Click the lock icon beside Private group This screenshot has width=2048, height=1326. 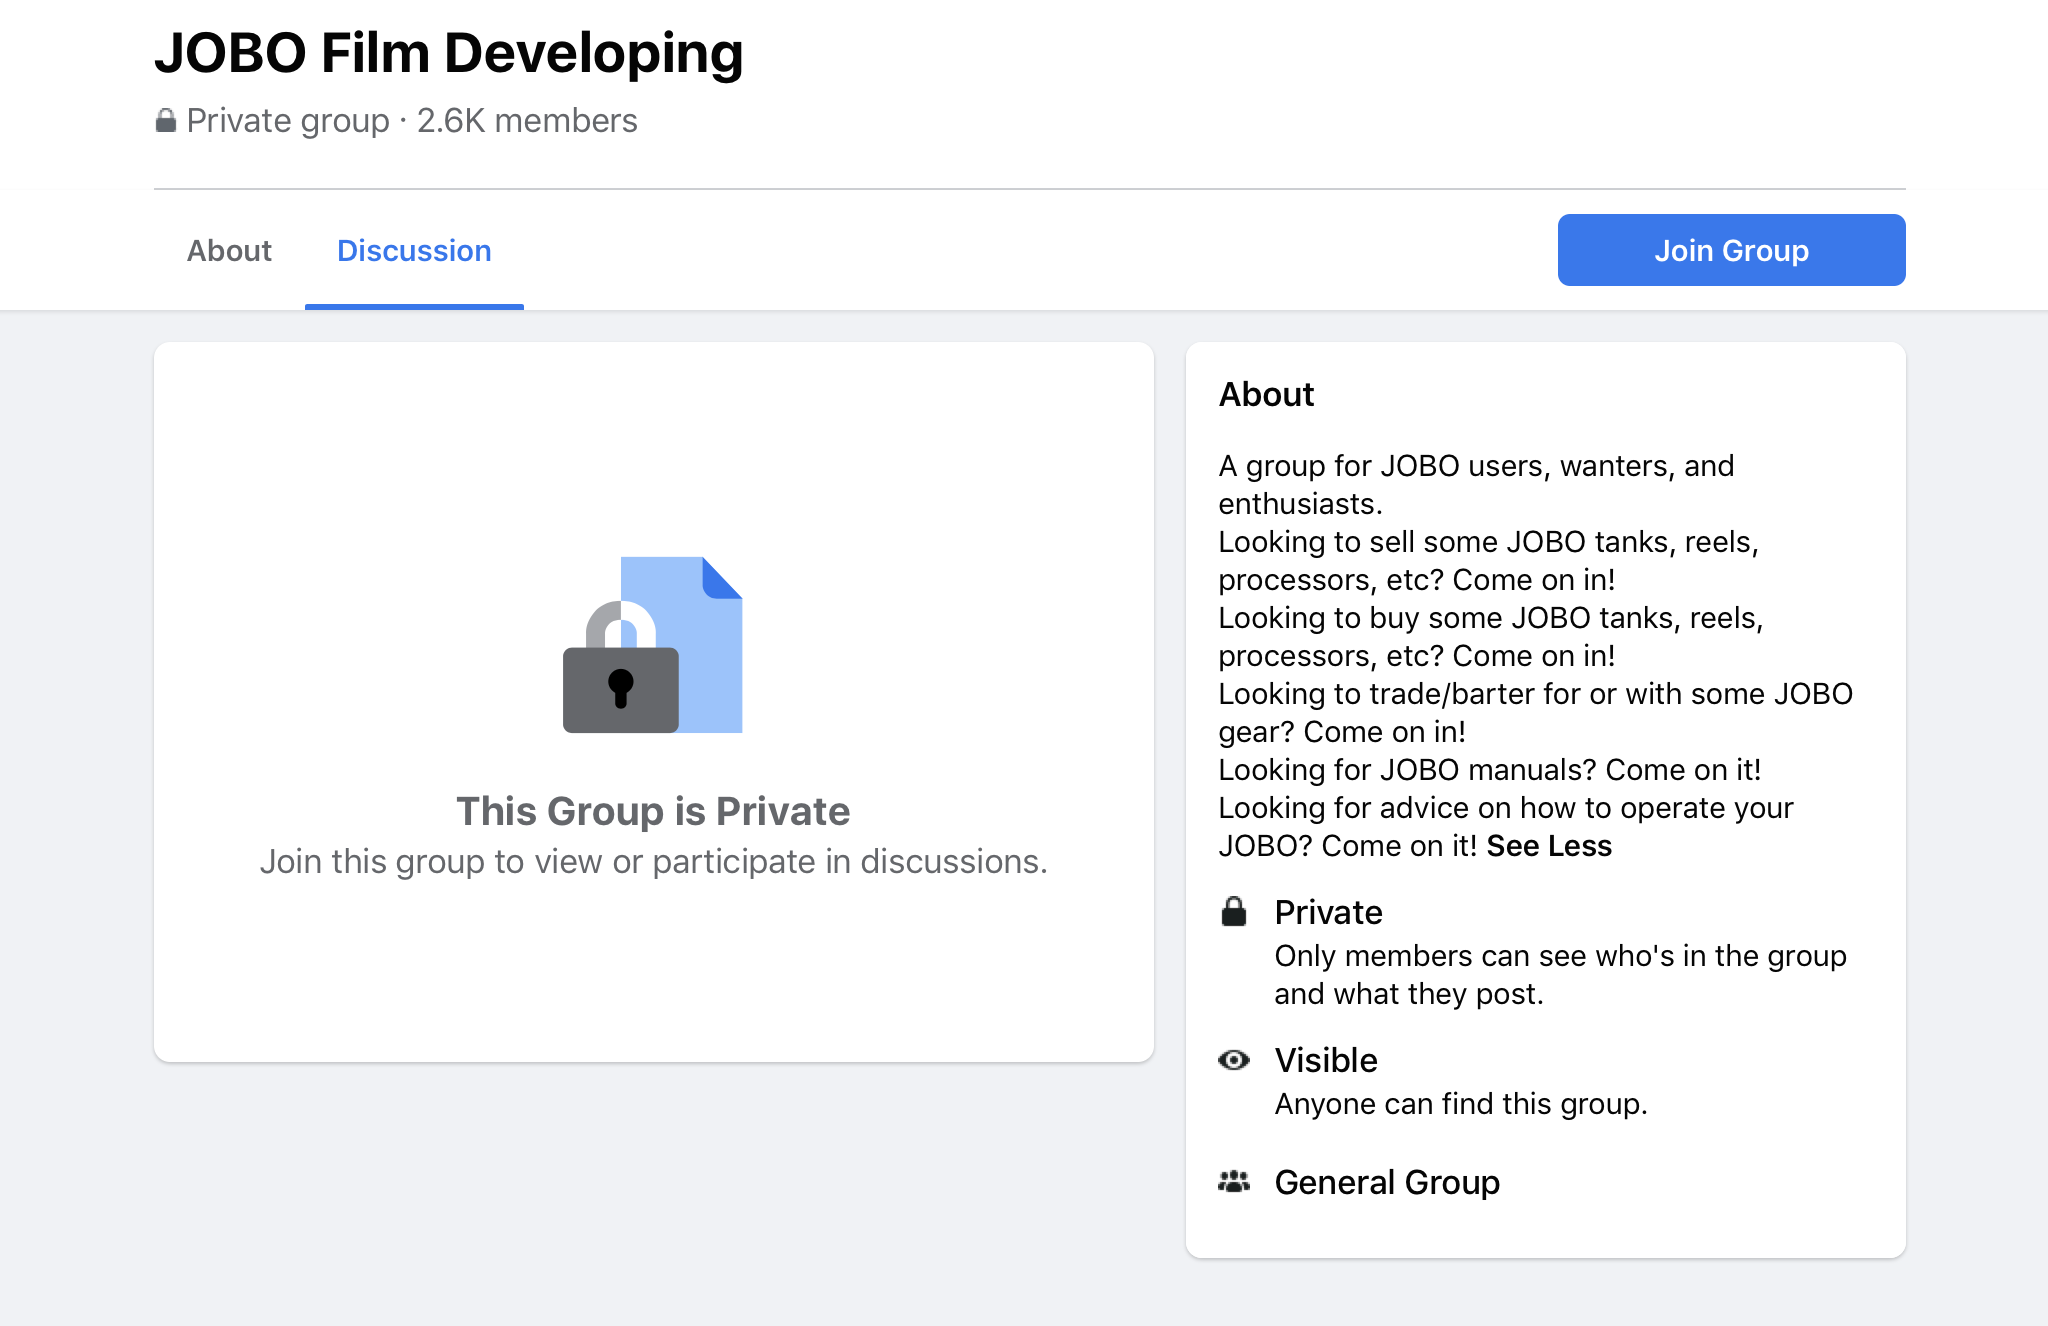point(166,121)
